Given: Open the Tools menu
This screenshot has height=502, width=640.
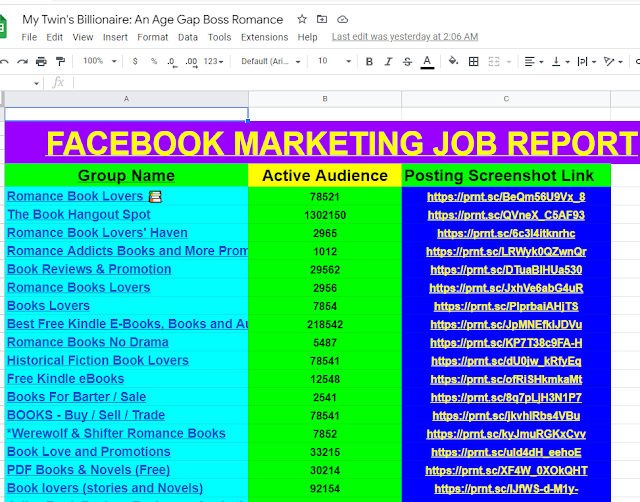Looking at the screenshot, I should (219, 37).
